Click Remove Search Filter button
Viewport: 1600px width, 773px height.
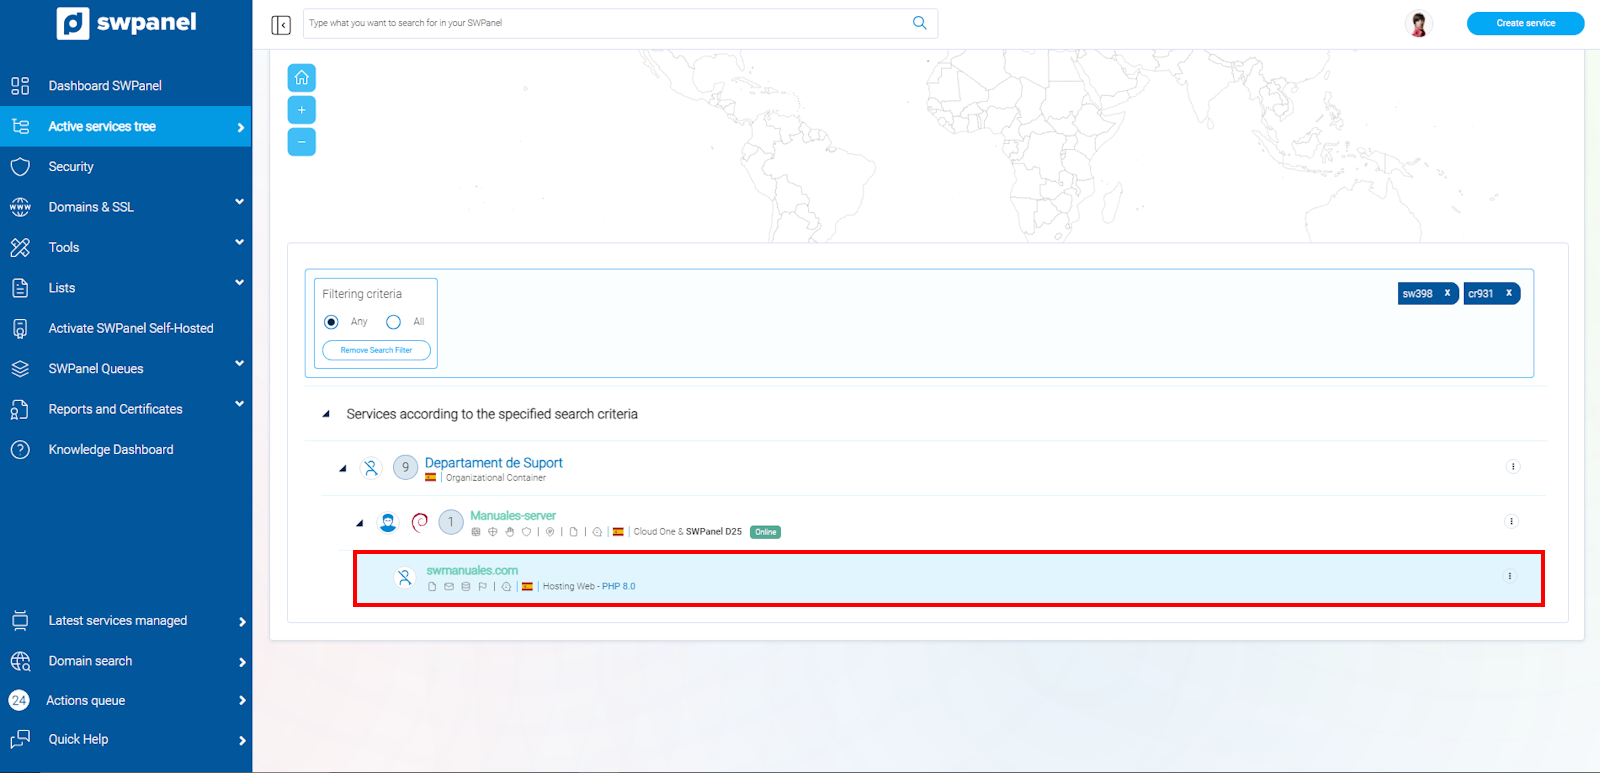[376, 350]
